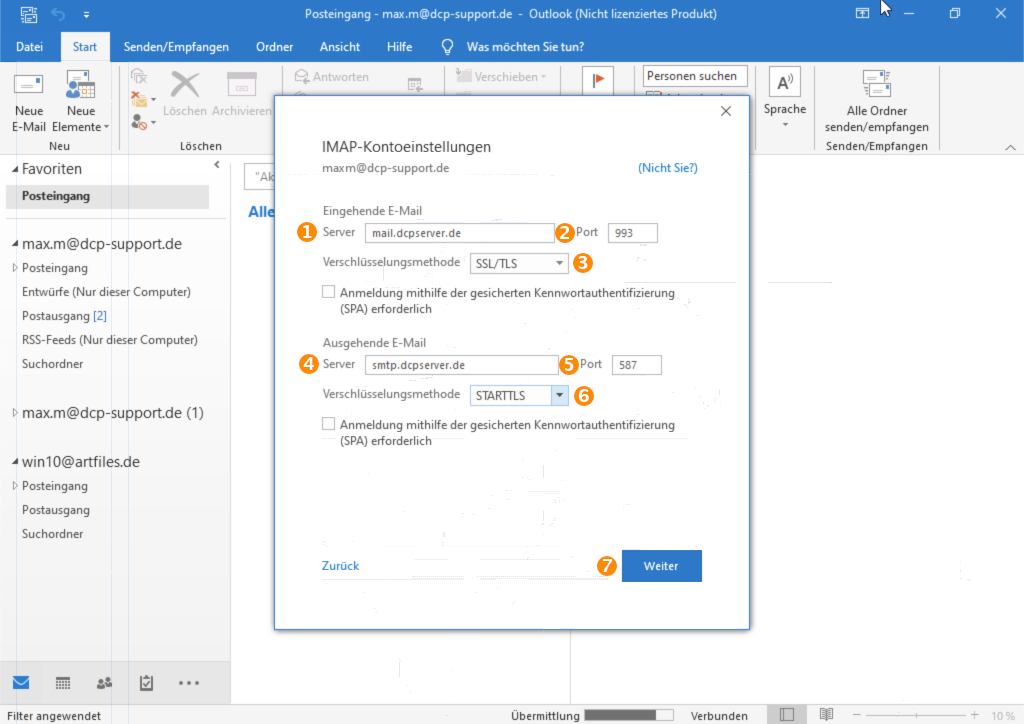The image size is (1024, 724).
Task: Click the clean up folder icon
Action: click(x=139, y=99)
